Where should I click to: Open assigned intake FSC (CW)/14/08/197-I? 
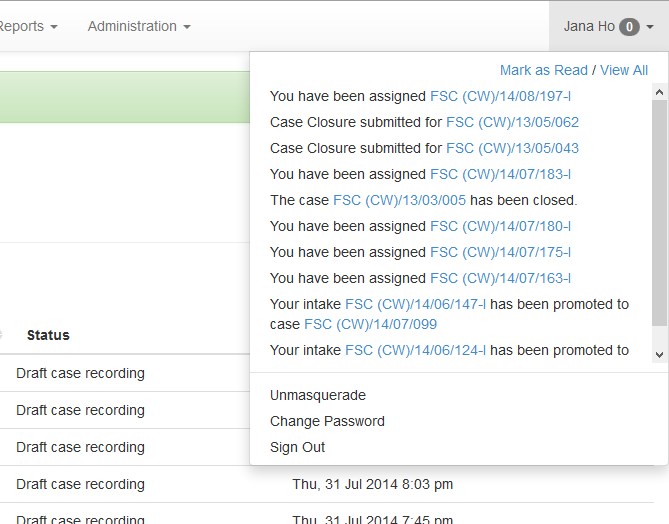click(500, 96)
